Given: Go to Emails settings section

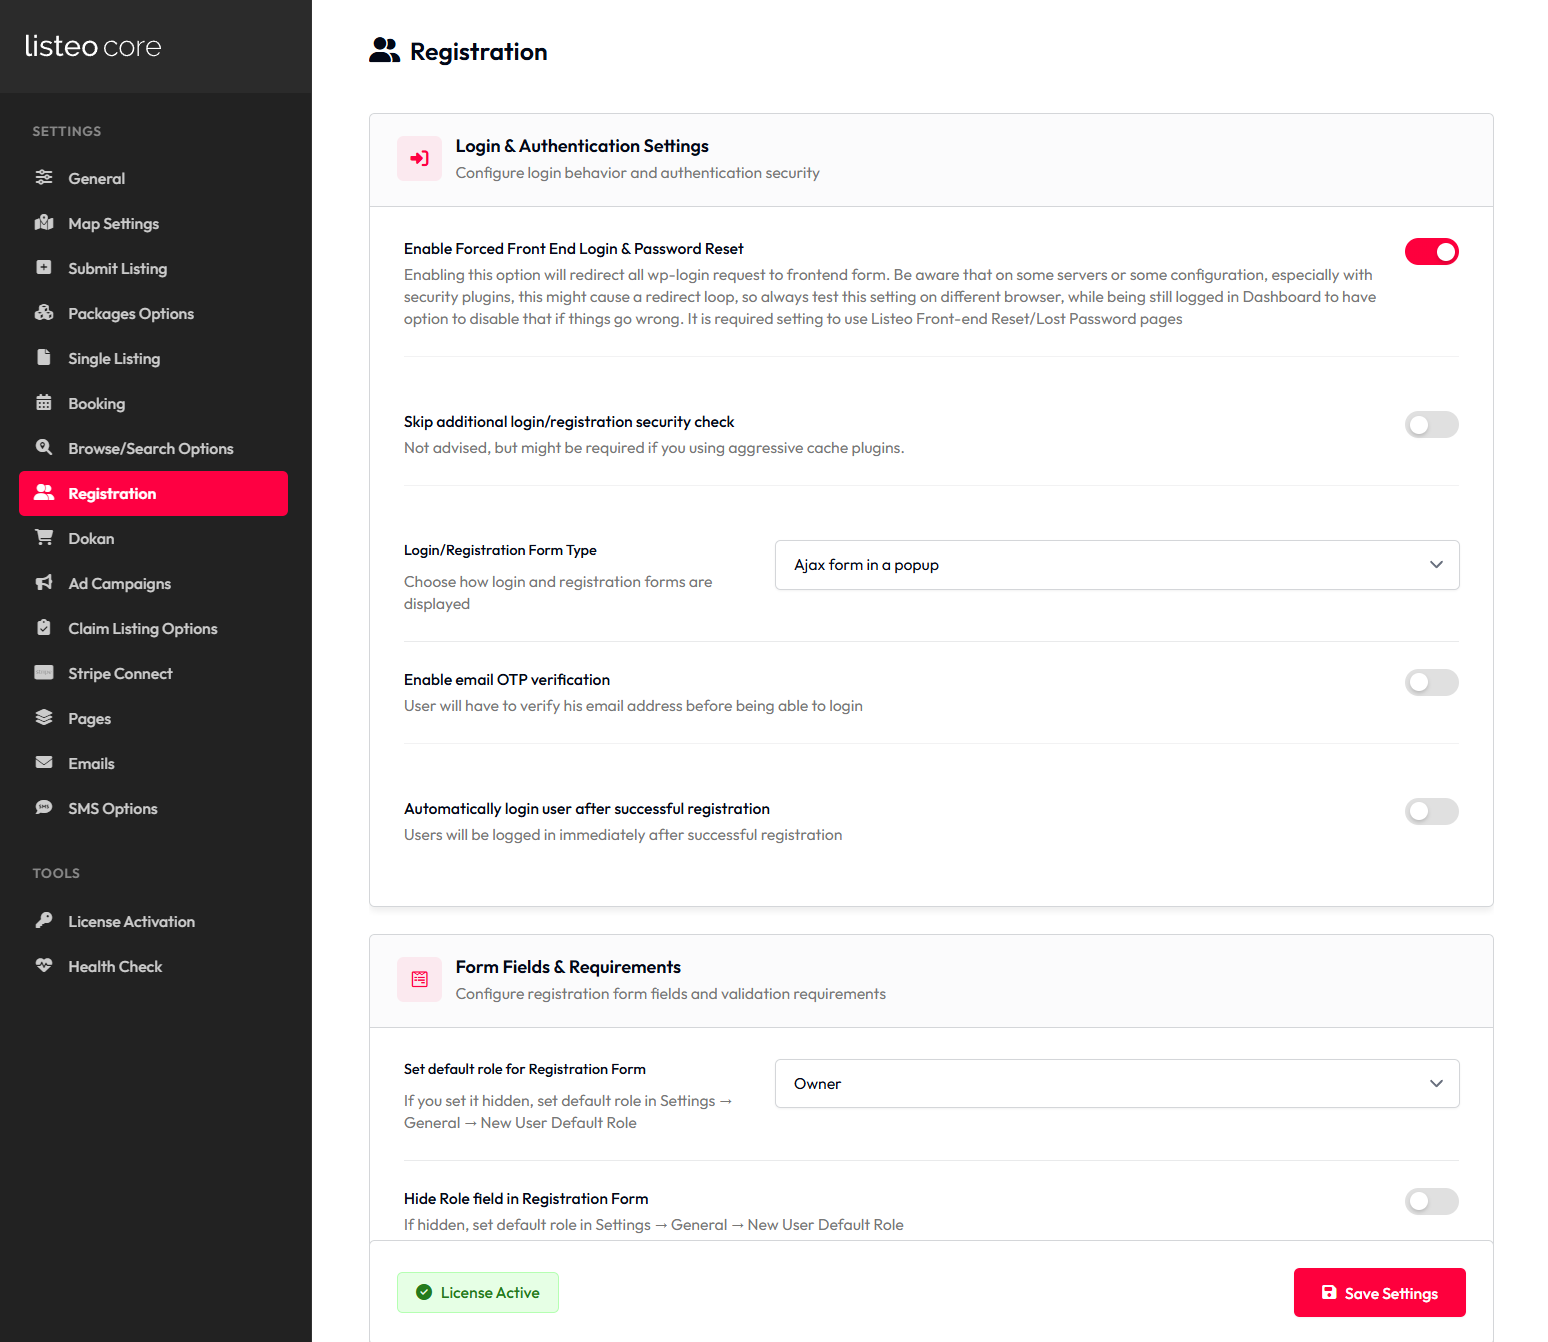Looking at the screenshot, I should coord(91,764).
